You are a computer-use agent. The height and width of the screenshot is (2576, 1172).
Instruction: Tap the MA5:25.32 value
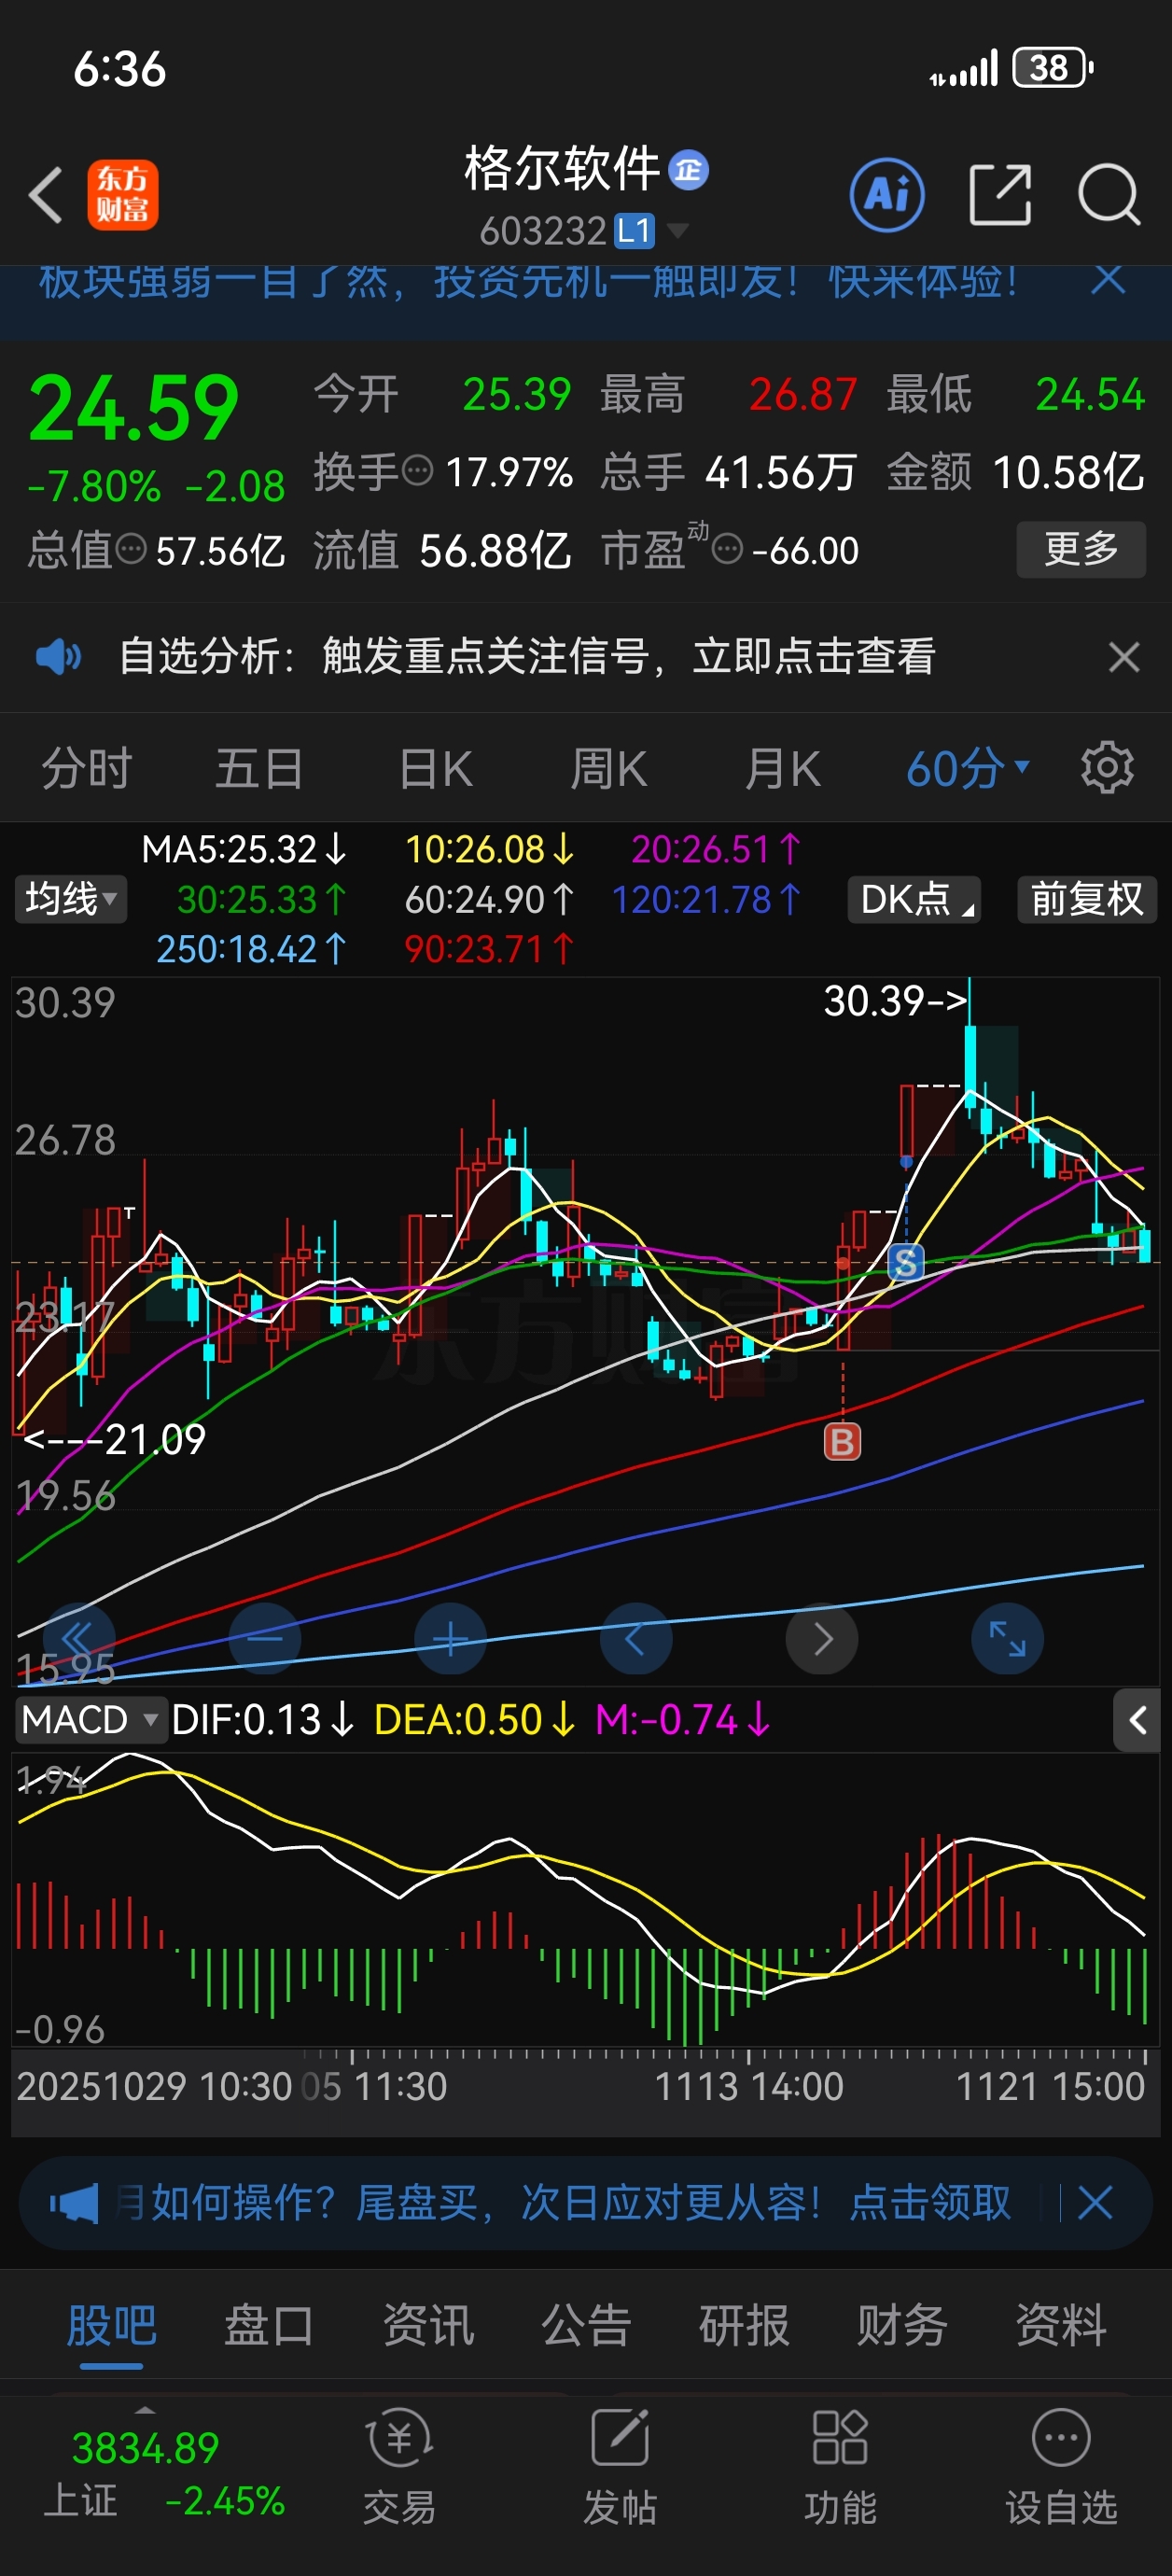coord(244,850)
